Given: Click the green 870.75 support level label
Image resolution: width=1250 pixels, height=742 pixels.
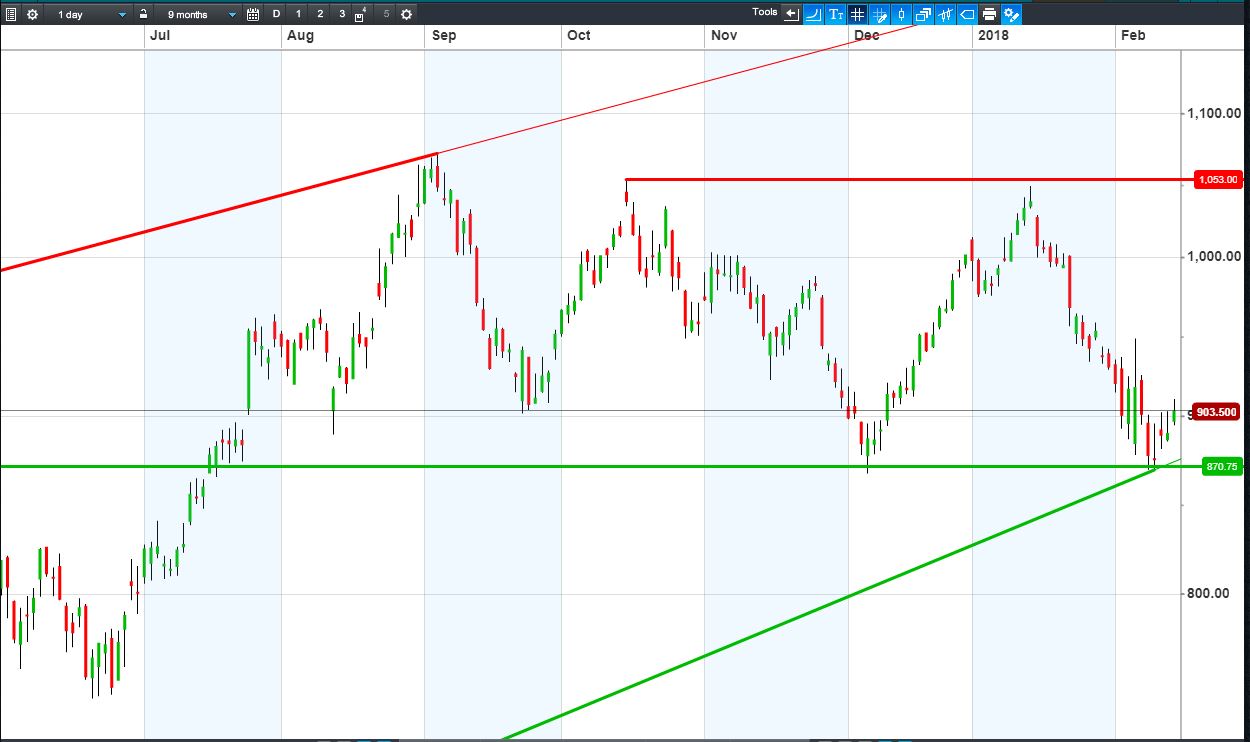Looking at the screenshot, I should [x=1222, y=467].
